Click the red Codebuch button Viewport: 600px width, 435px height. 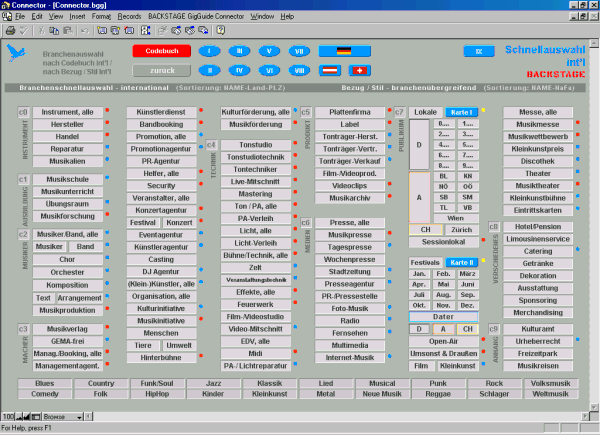(161, 51)
